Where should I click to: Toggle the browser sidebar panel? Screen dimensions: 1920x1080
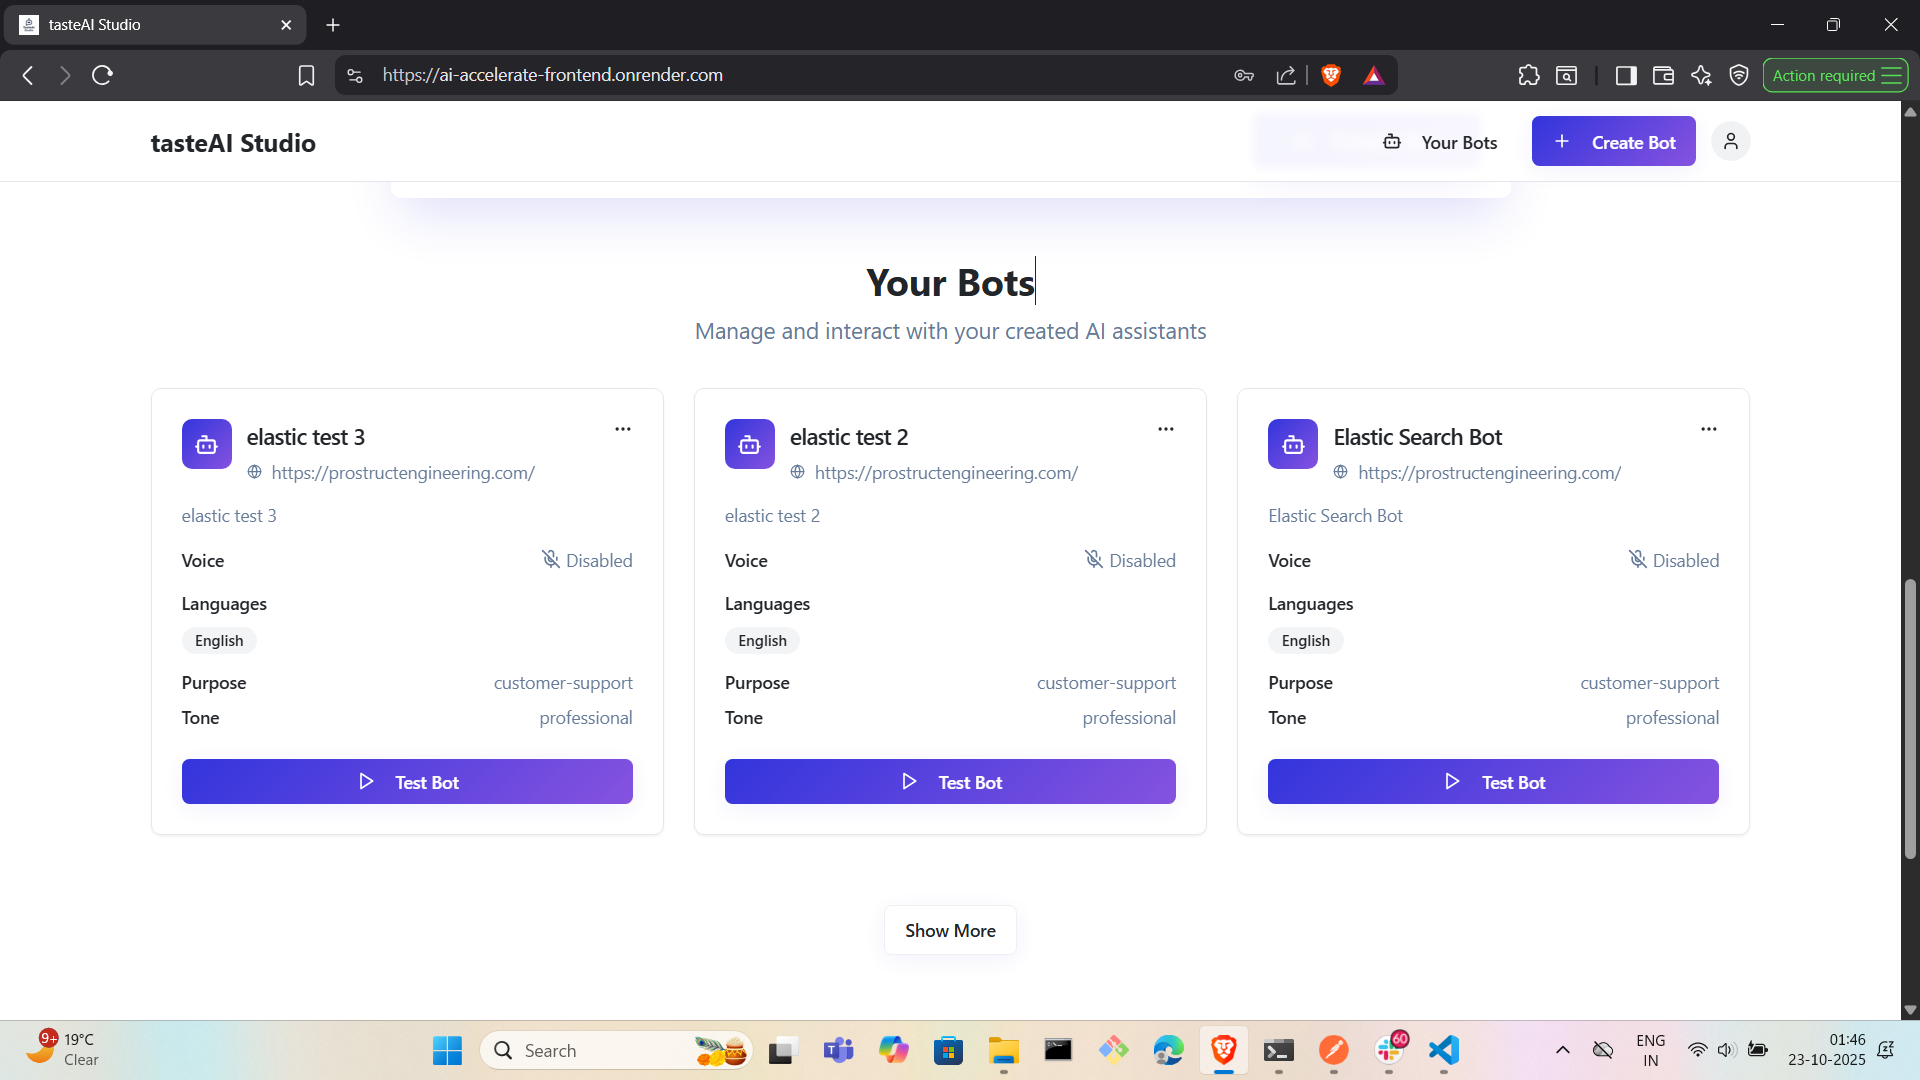1625,75
